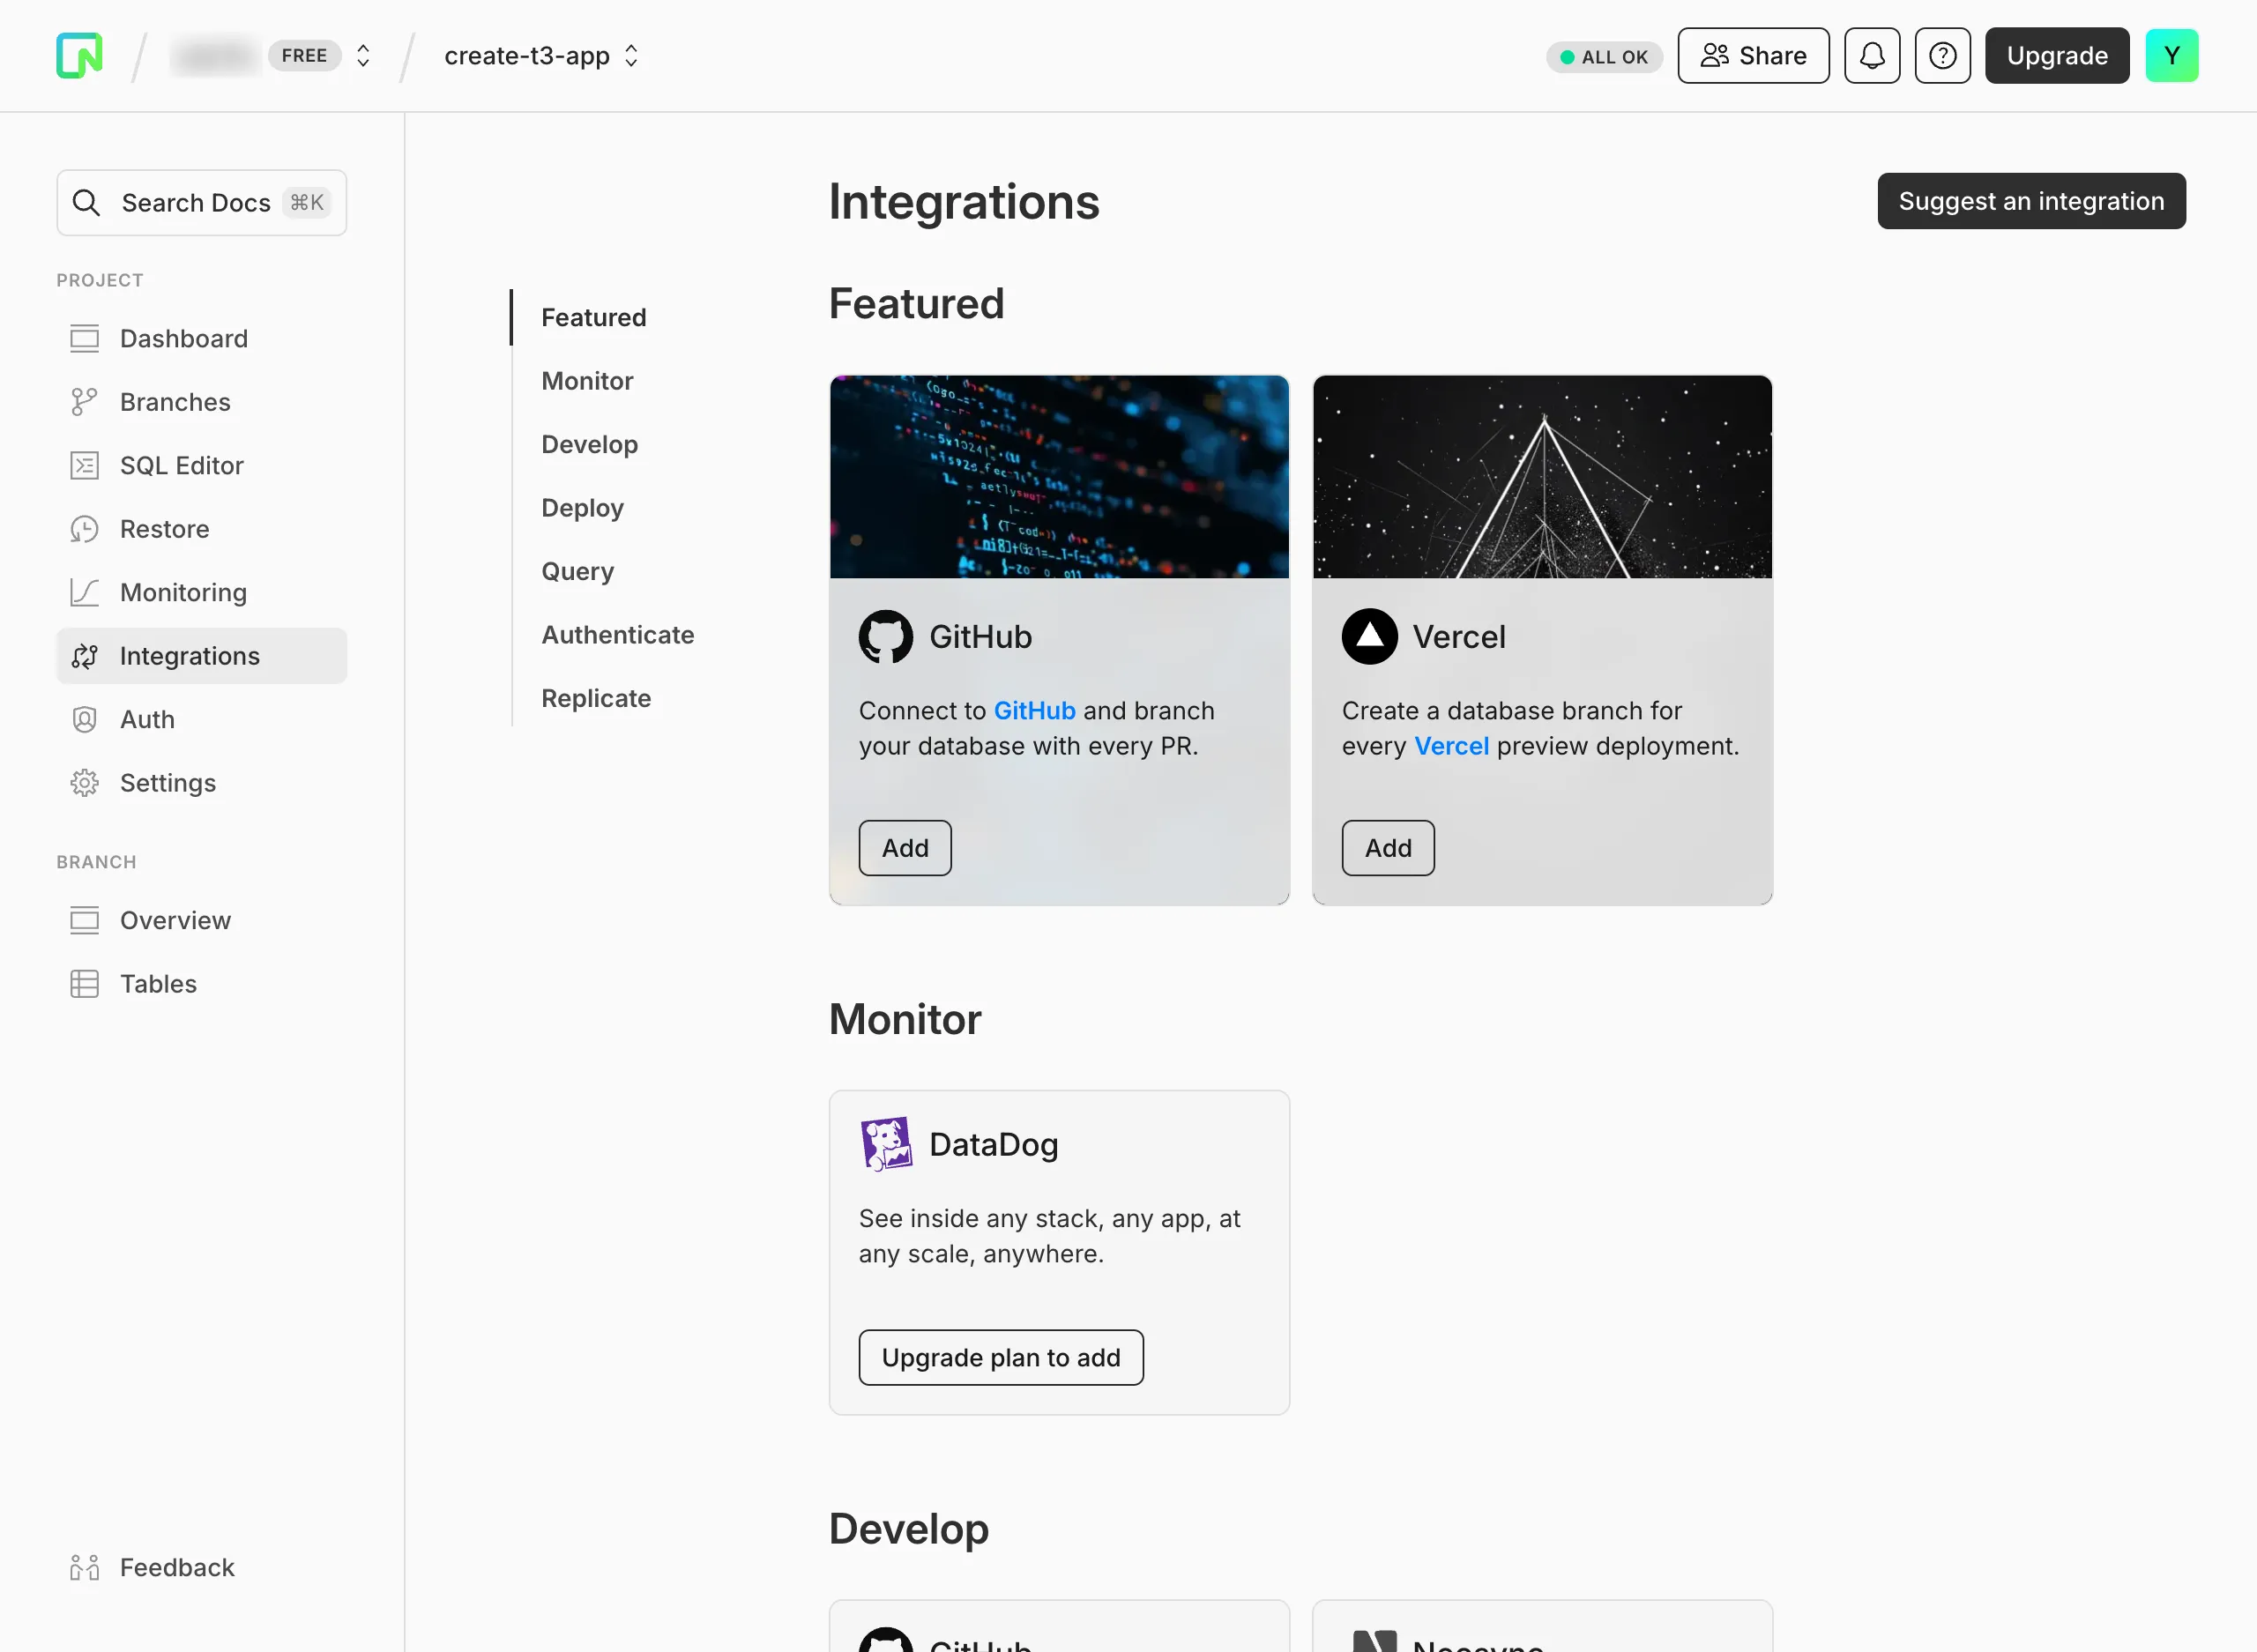Image resolution: width=2257 pixels, height=1652 pixels.
Task: Click the SQL Editor sidebar icon
Action: 85,466
